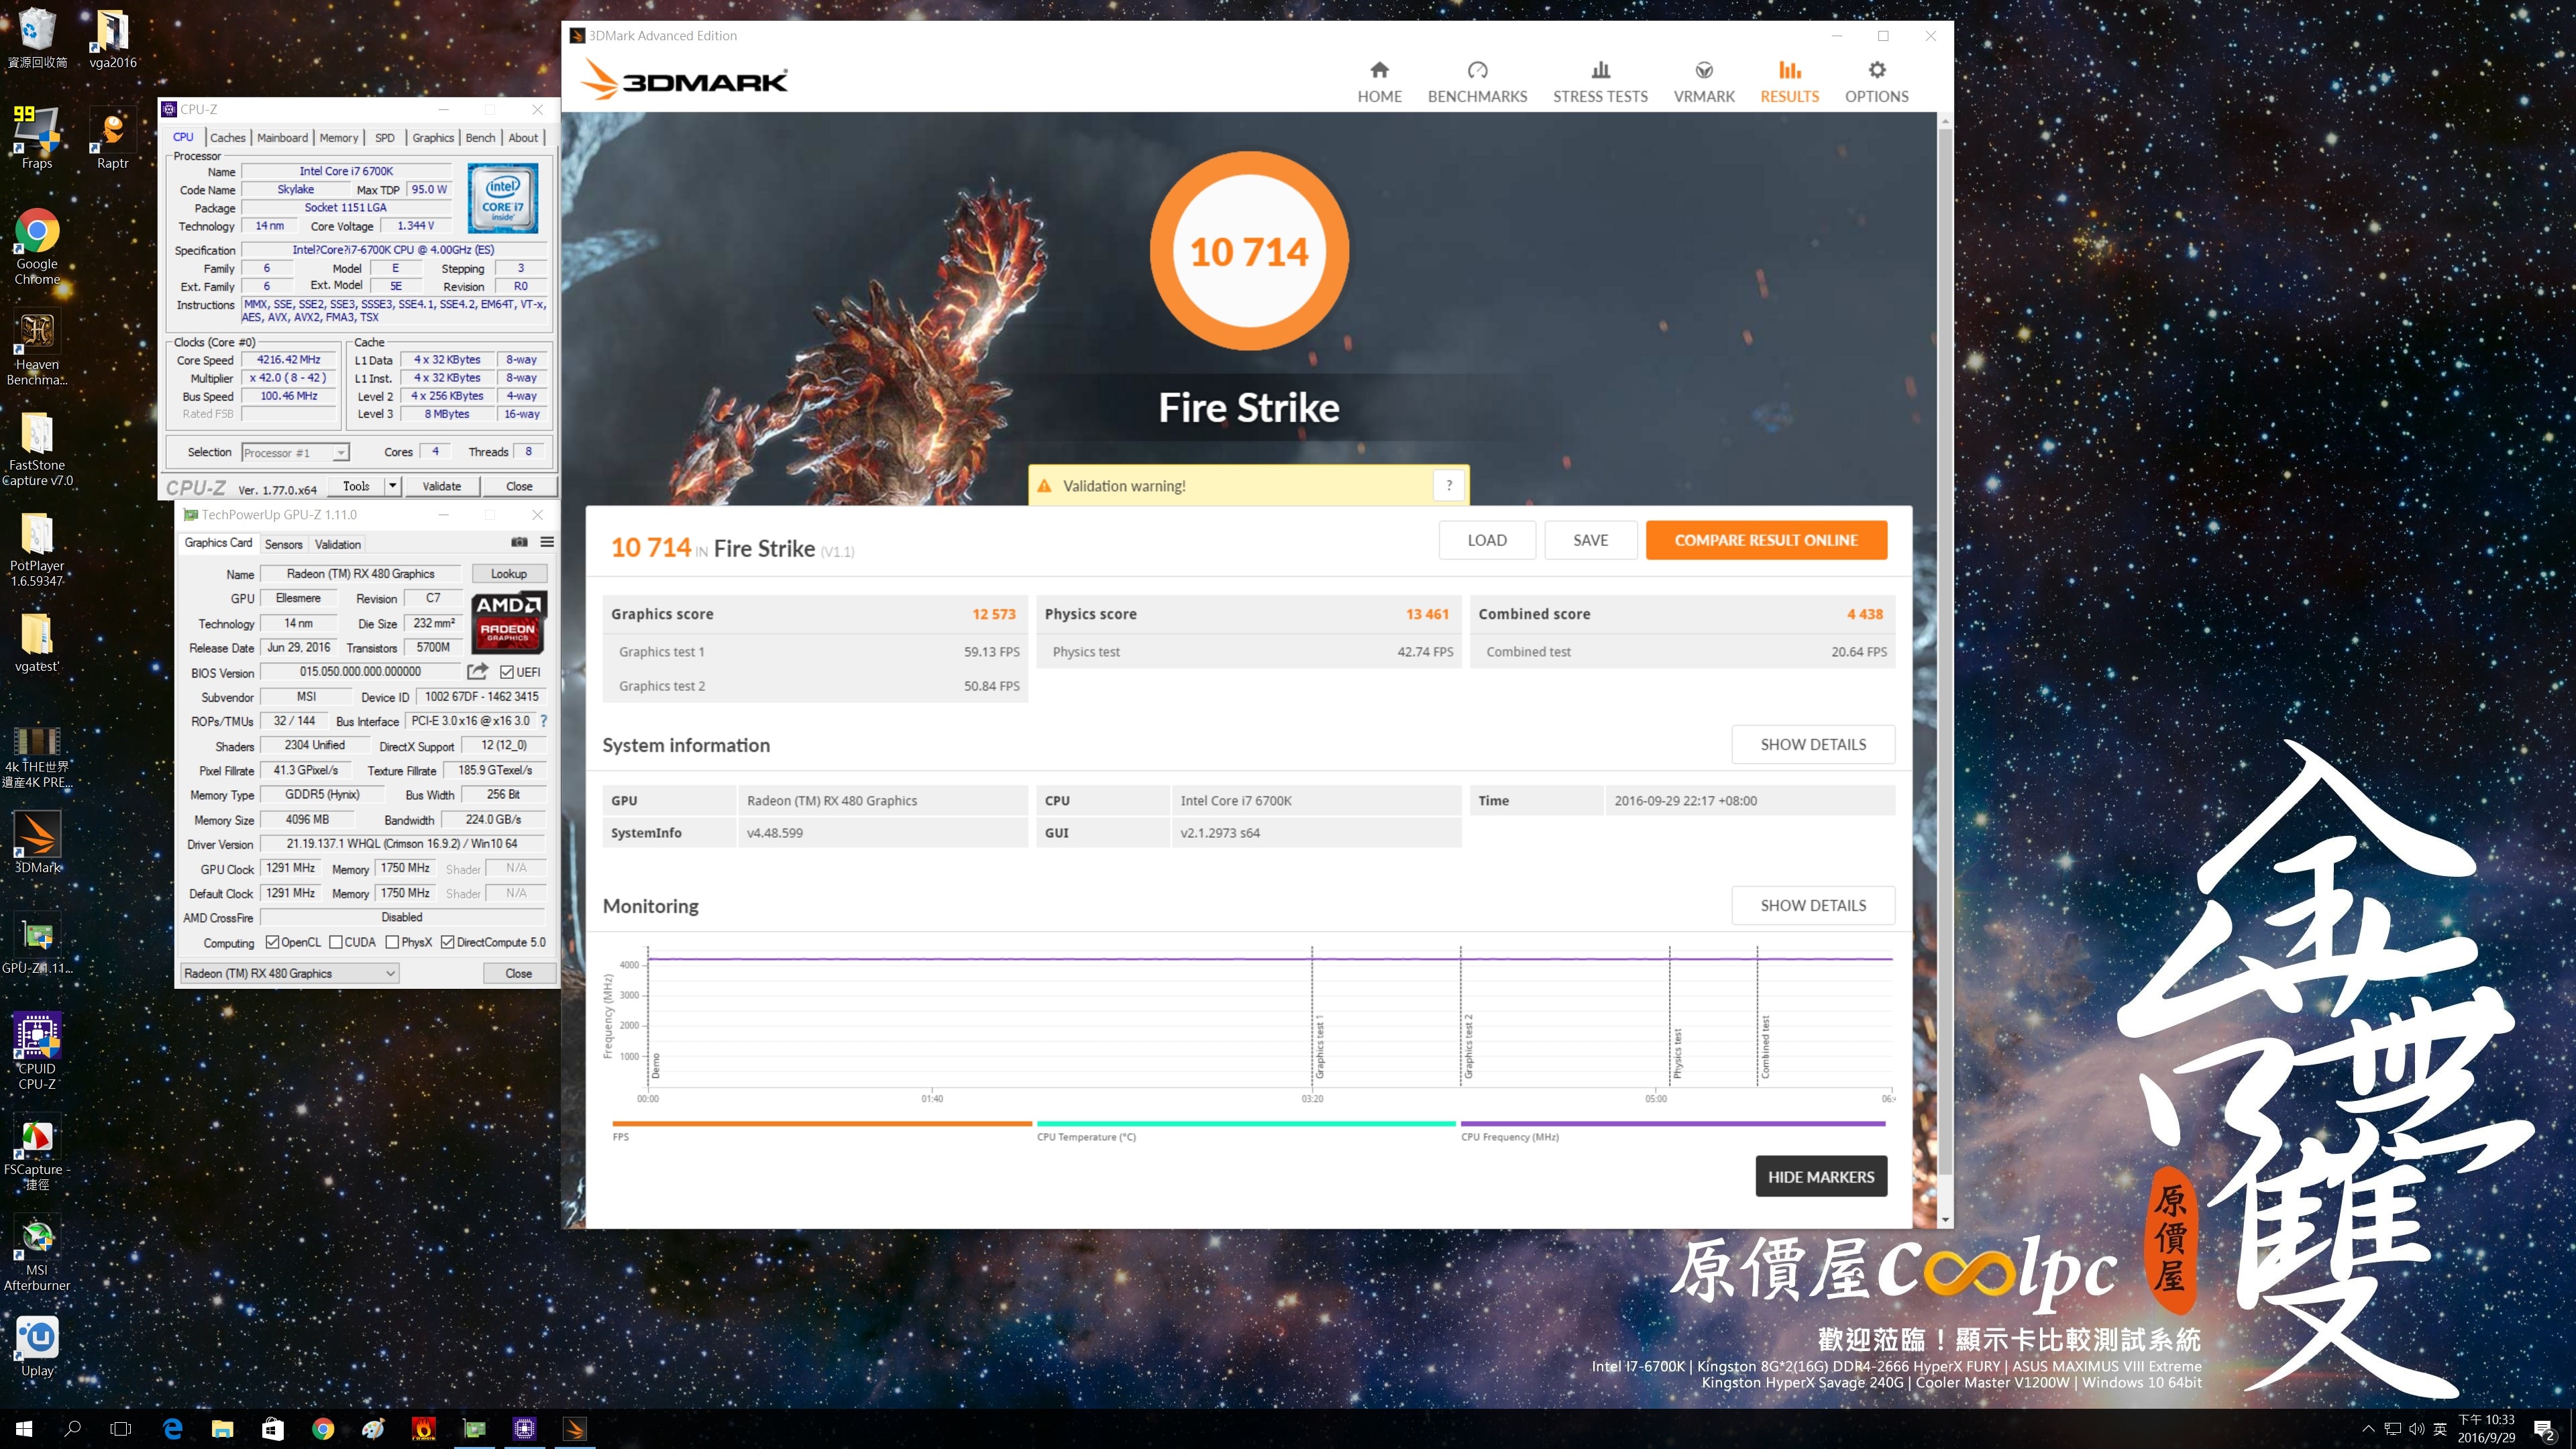Select the PotPlayer folder on desktop

37,549
